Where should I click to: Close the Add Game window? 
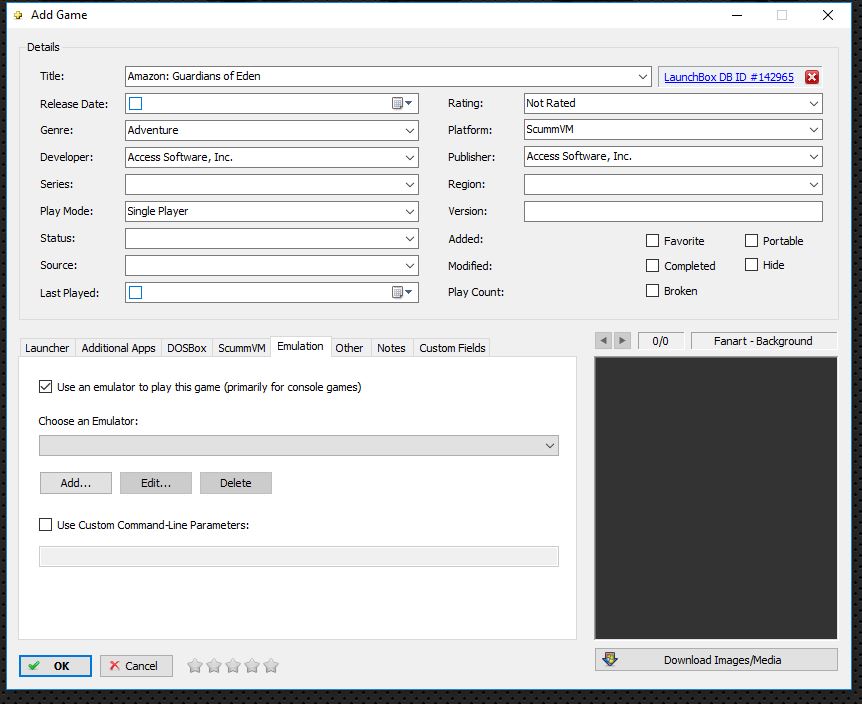coord(828,15)
